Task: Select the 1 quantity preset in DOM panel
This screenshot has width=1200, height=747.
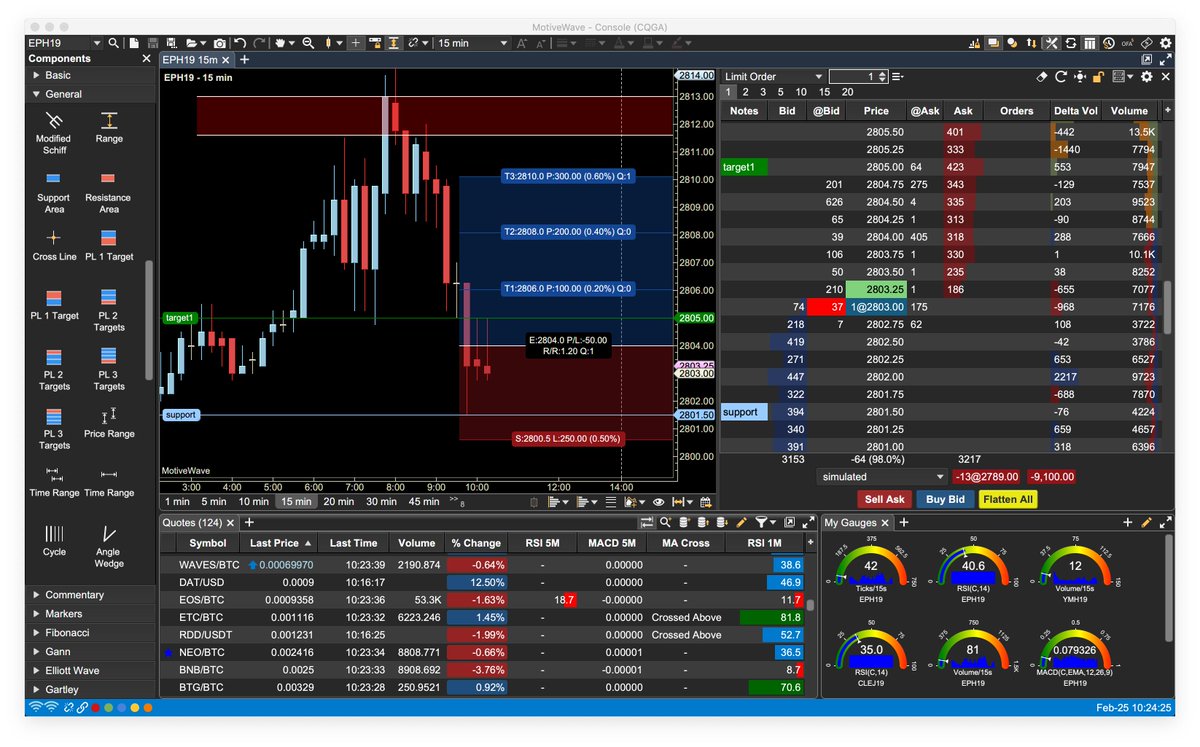Action: tap(728, 92)
